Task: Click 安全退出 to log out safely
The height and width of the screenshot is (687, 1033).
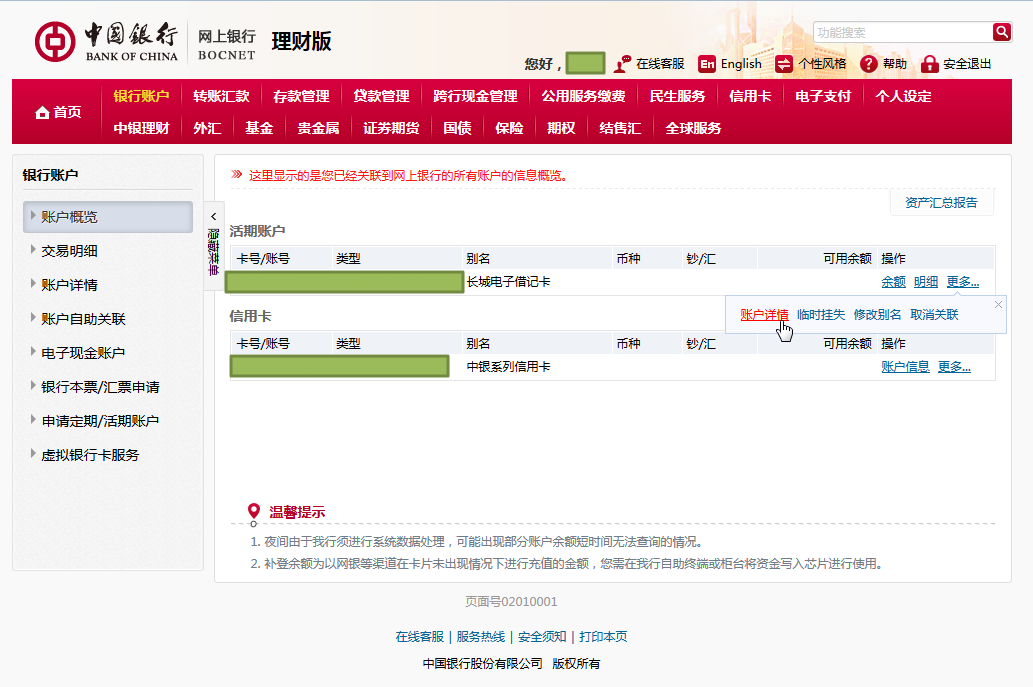Action: [x=956, y=64]
